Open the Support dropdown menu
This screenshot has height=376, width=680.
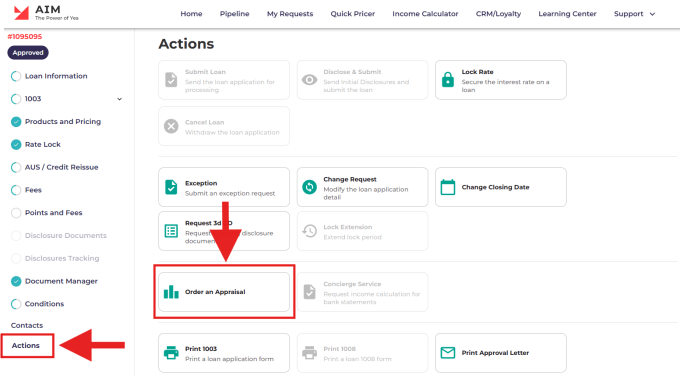634,14
